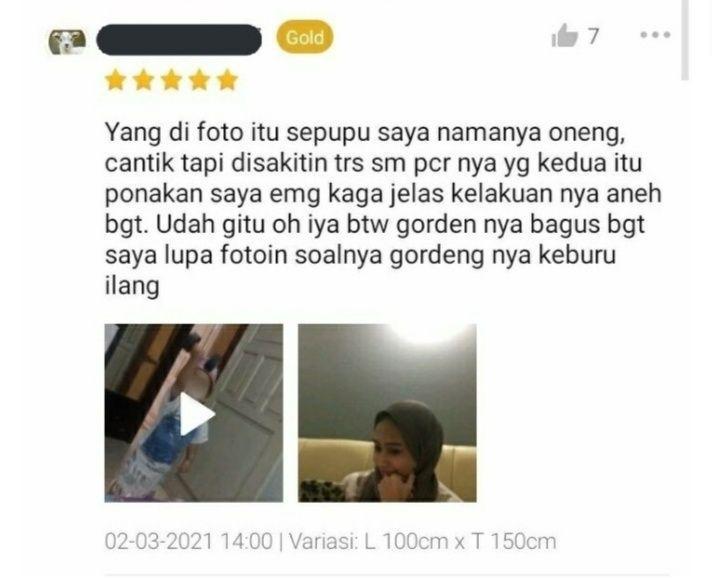Click the word 'ilang' ending the review
712x580 pixels.
click(132, 286)
